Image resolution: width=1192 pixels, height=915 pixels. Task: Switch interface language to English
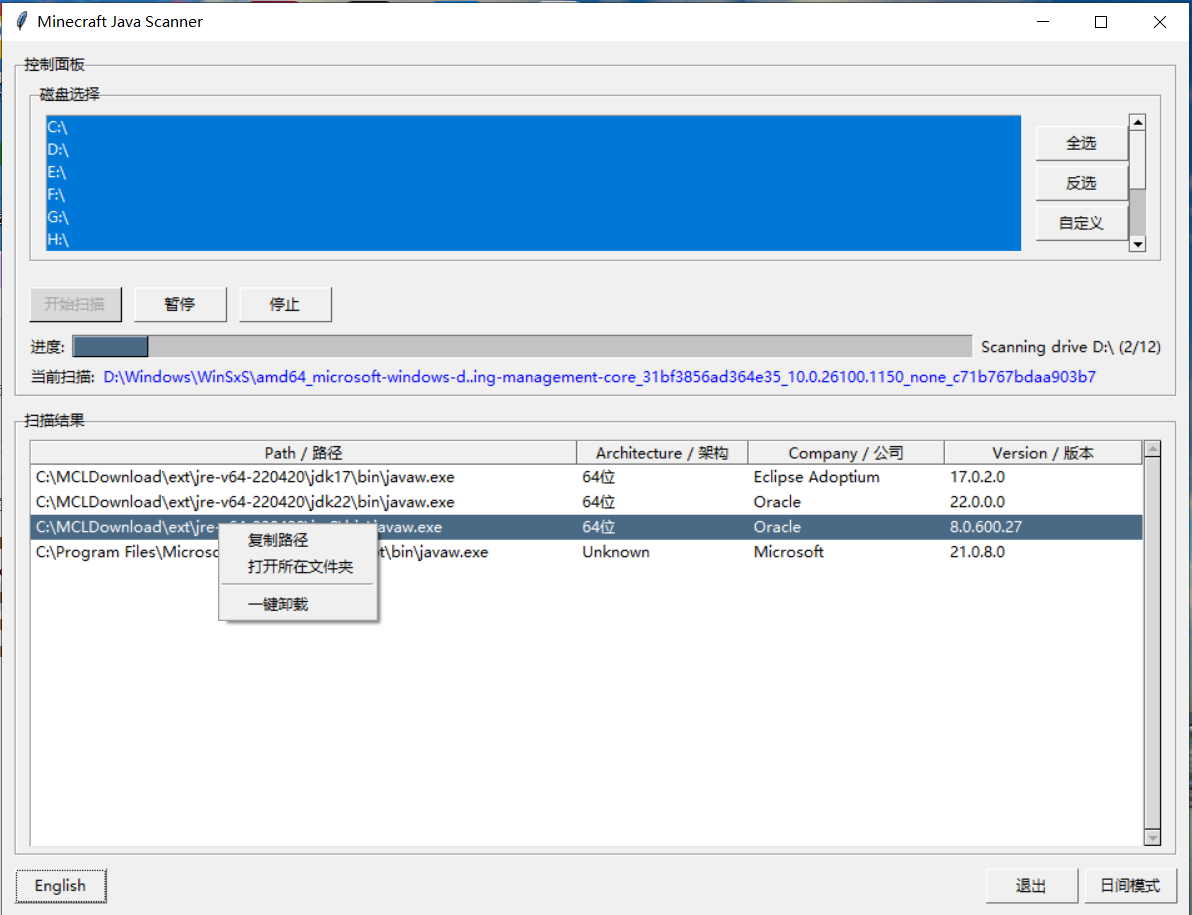coord(60,886)
